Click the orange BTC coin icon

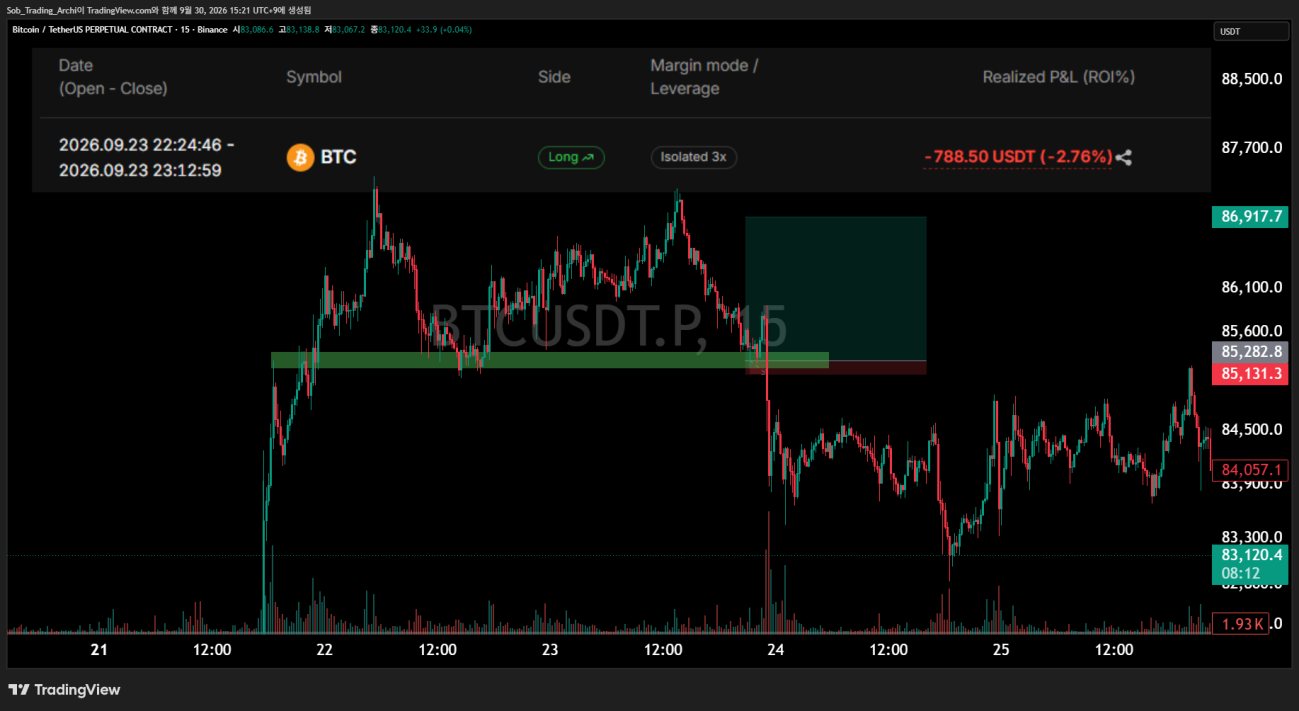(299, 157)
